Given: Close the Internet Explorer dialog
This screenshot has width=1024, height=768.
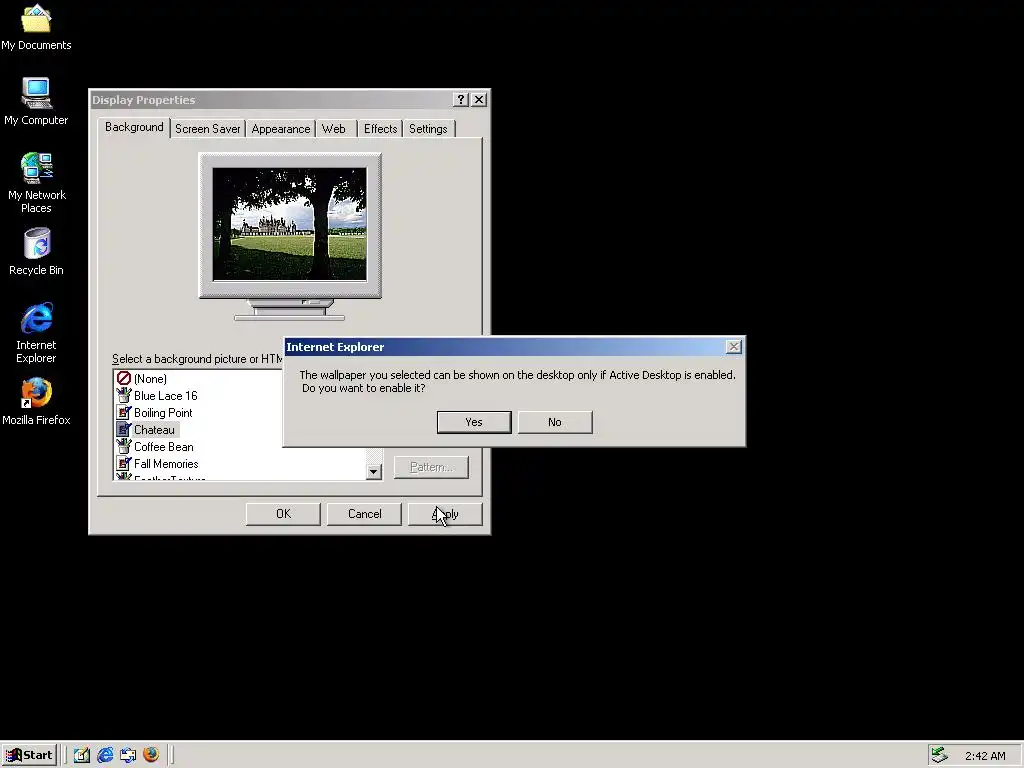Looking at the screenshot, I should point(734,347).
